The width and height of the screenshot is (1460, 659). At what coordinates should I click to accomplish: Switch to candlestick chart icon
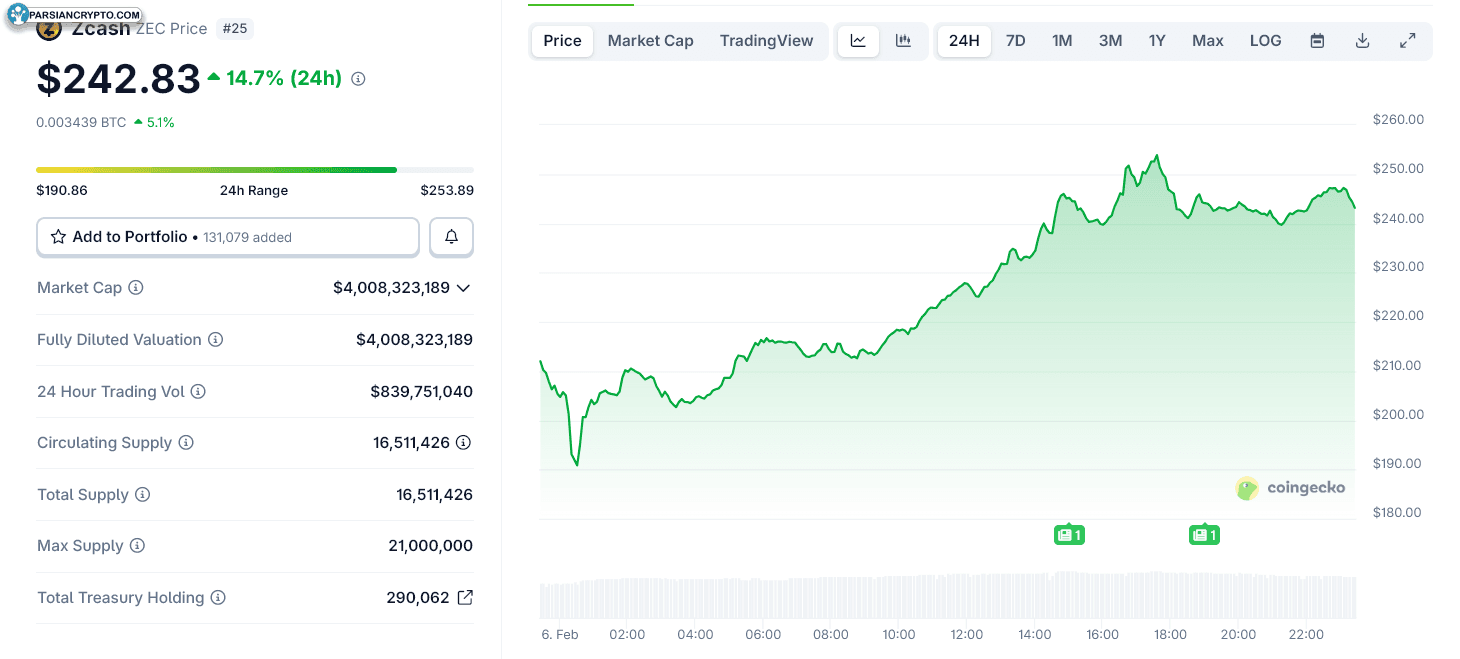(903, 41)
